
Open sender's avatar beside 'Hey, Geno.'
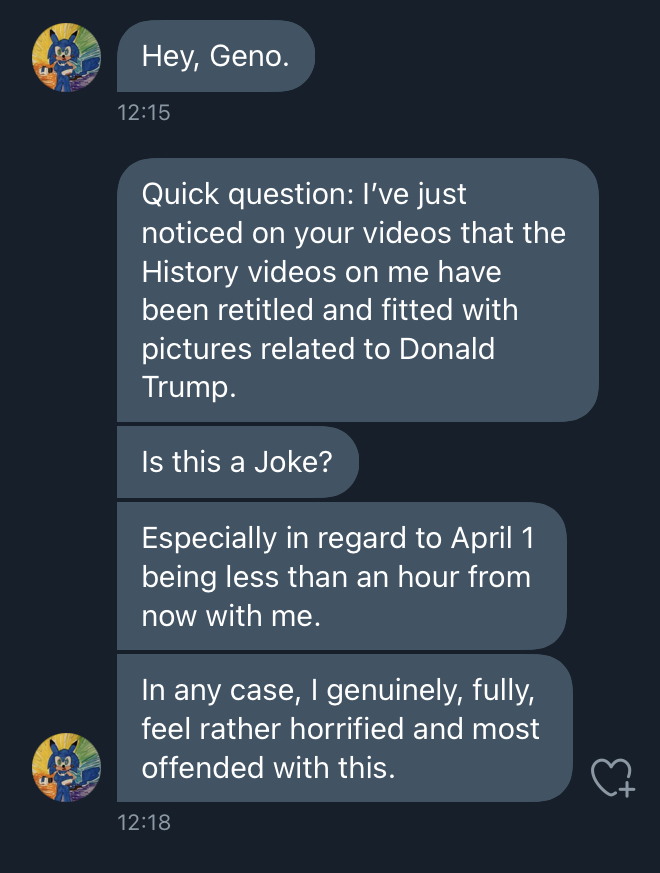[66, 57]
